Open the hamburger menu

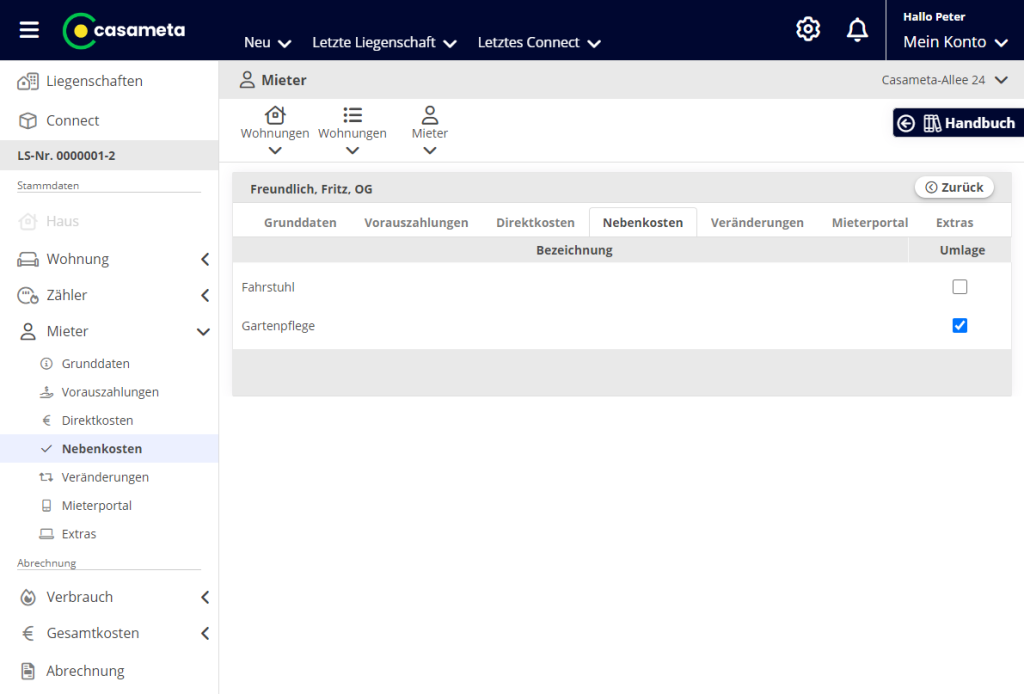[x=29, y=30]
